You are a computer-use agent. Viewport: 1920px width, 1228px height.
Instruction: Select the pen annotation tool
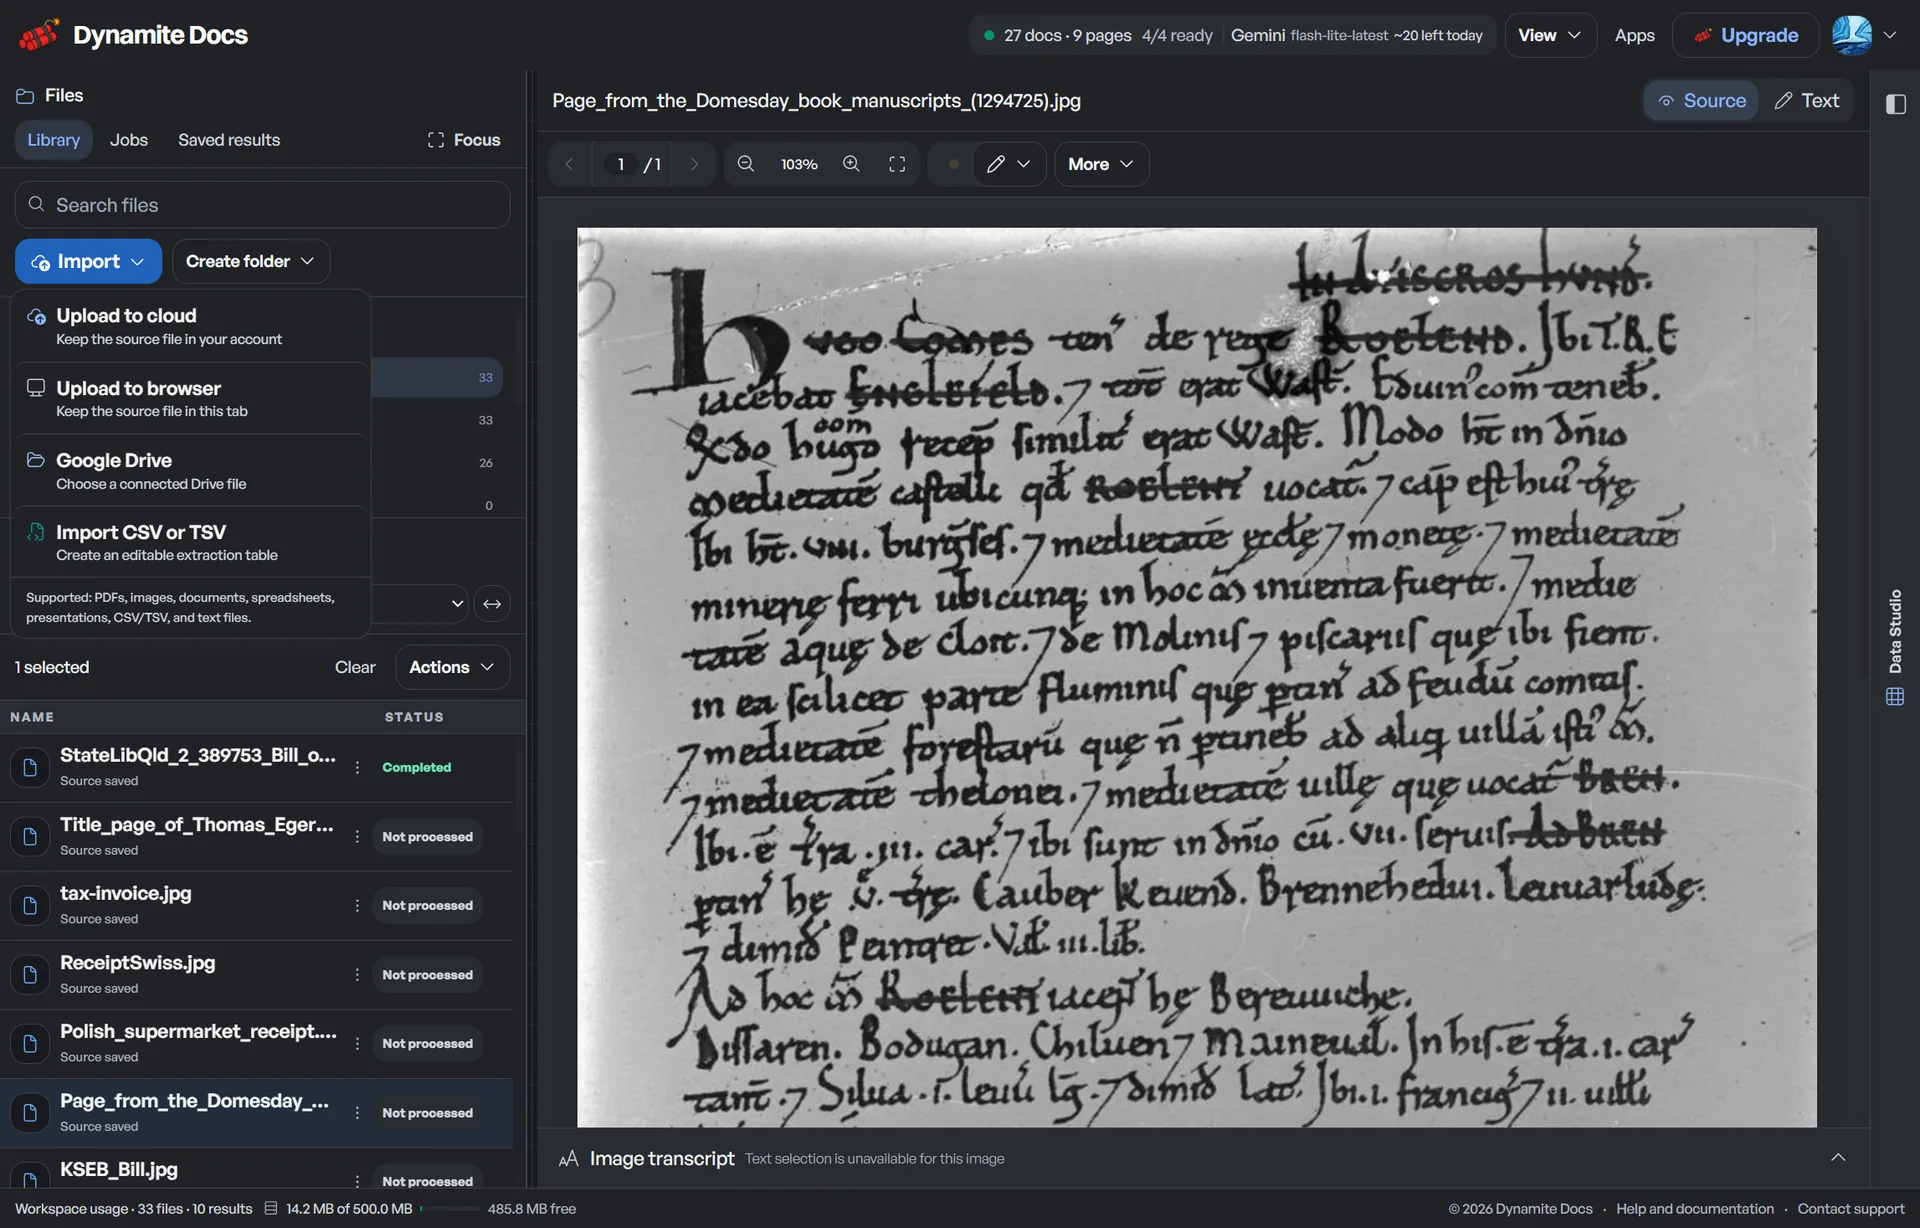pos(995,164)
